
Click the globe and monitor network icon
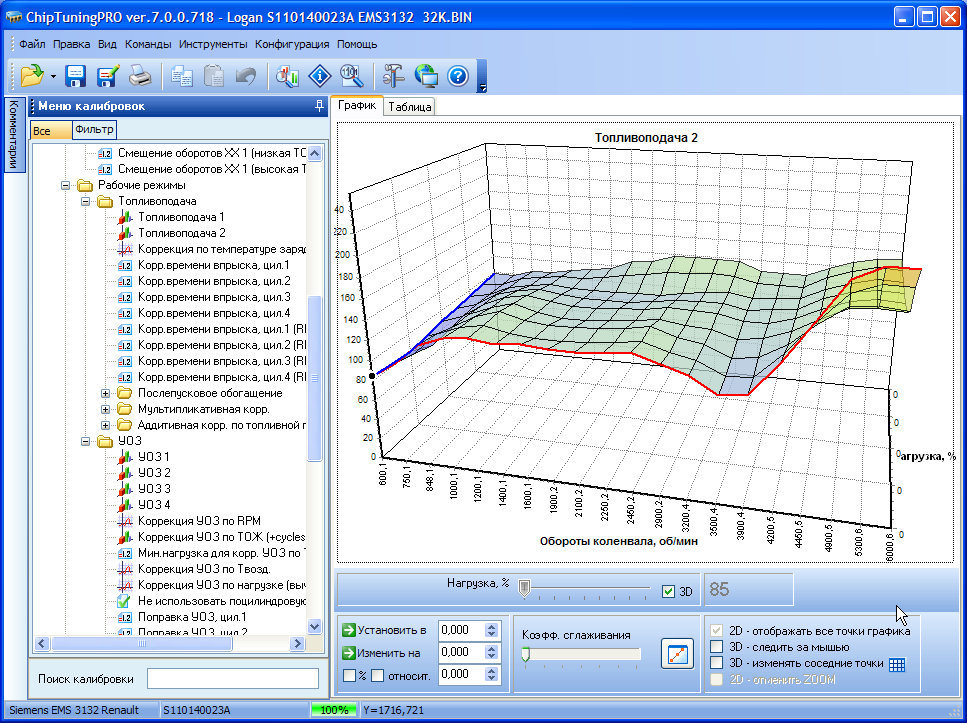(x=426, y=75)
